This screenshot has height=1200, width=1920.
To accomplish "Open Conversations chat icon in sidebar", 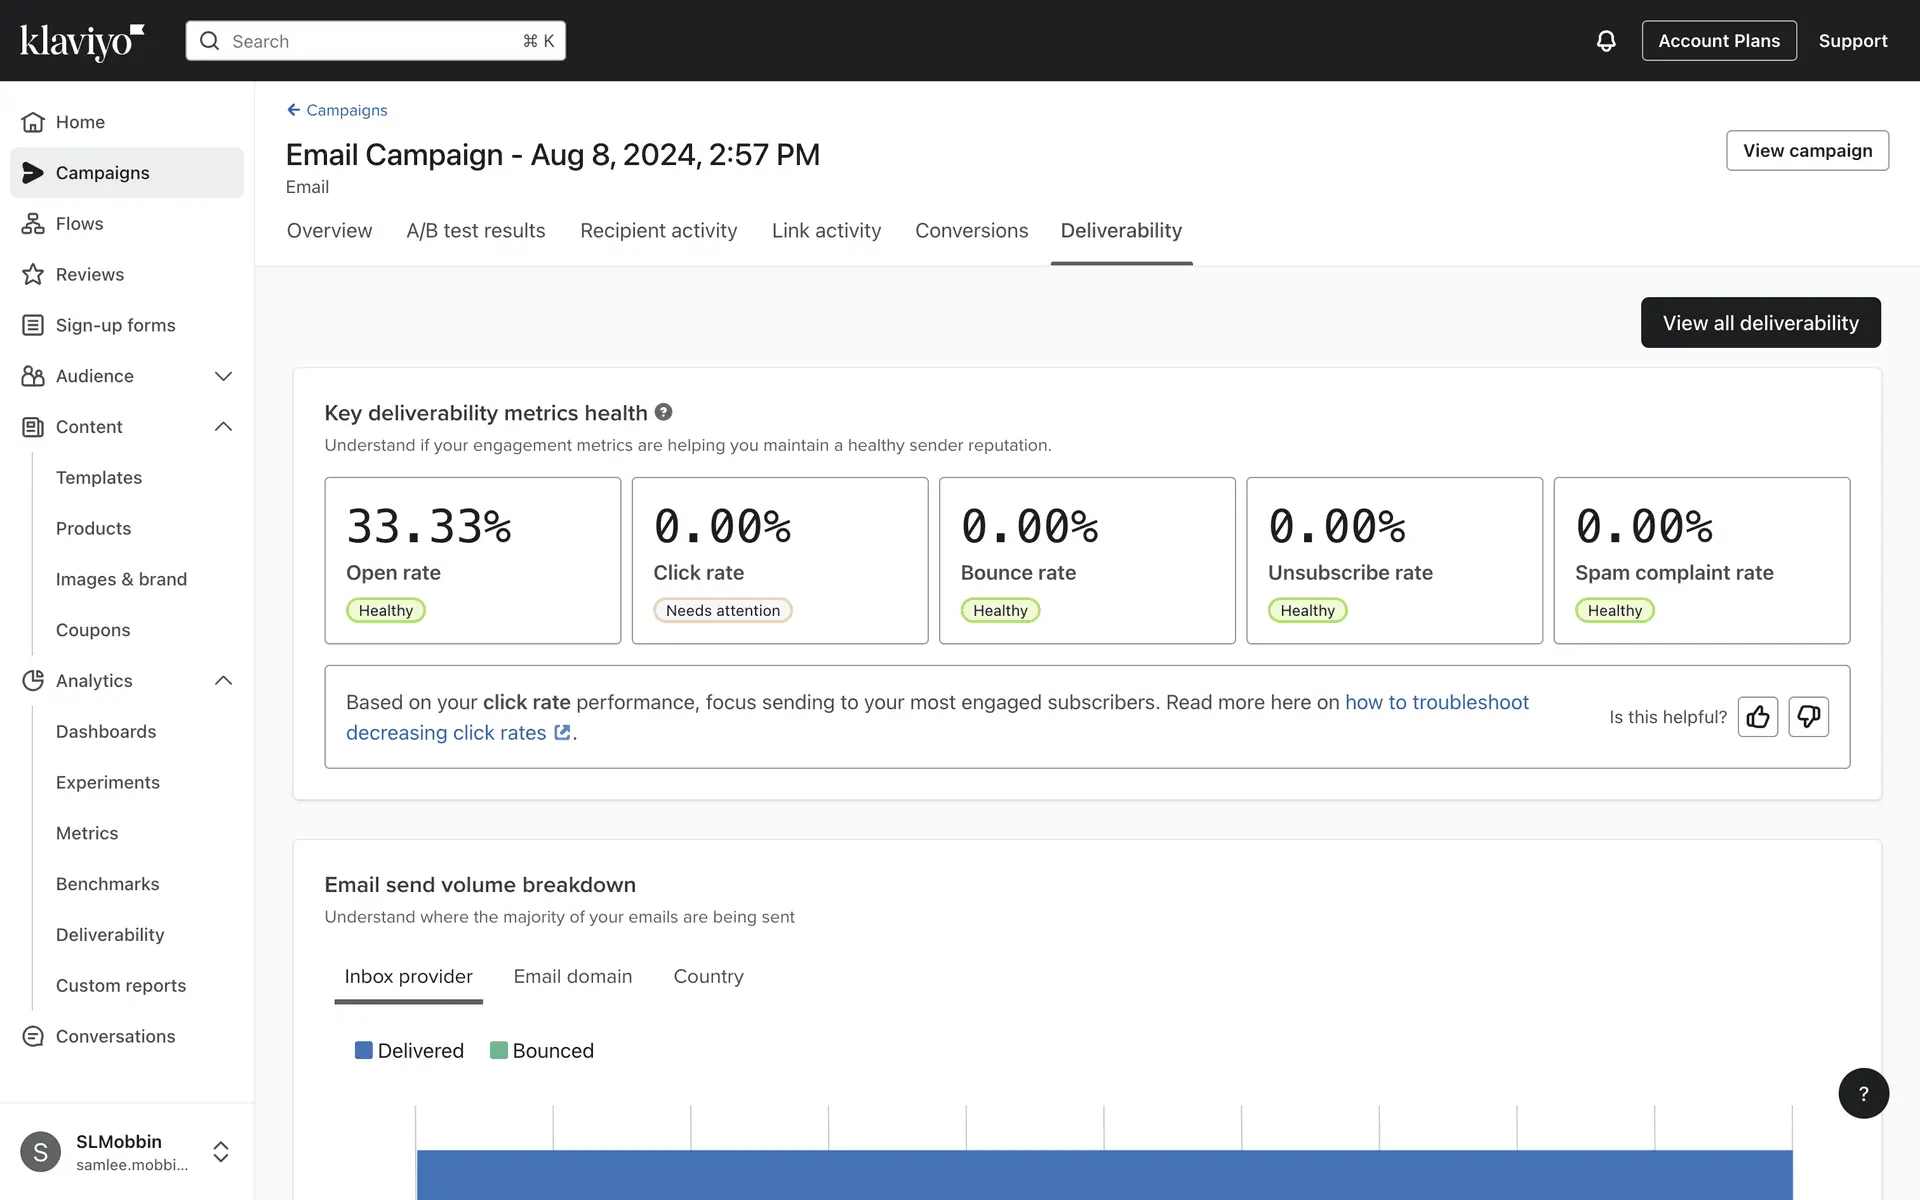I will [33, 1036].
